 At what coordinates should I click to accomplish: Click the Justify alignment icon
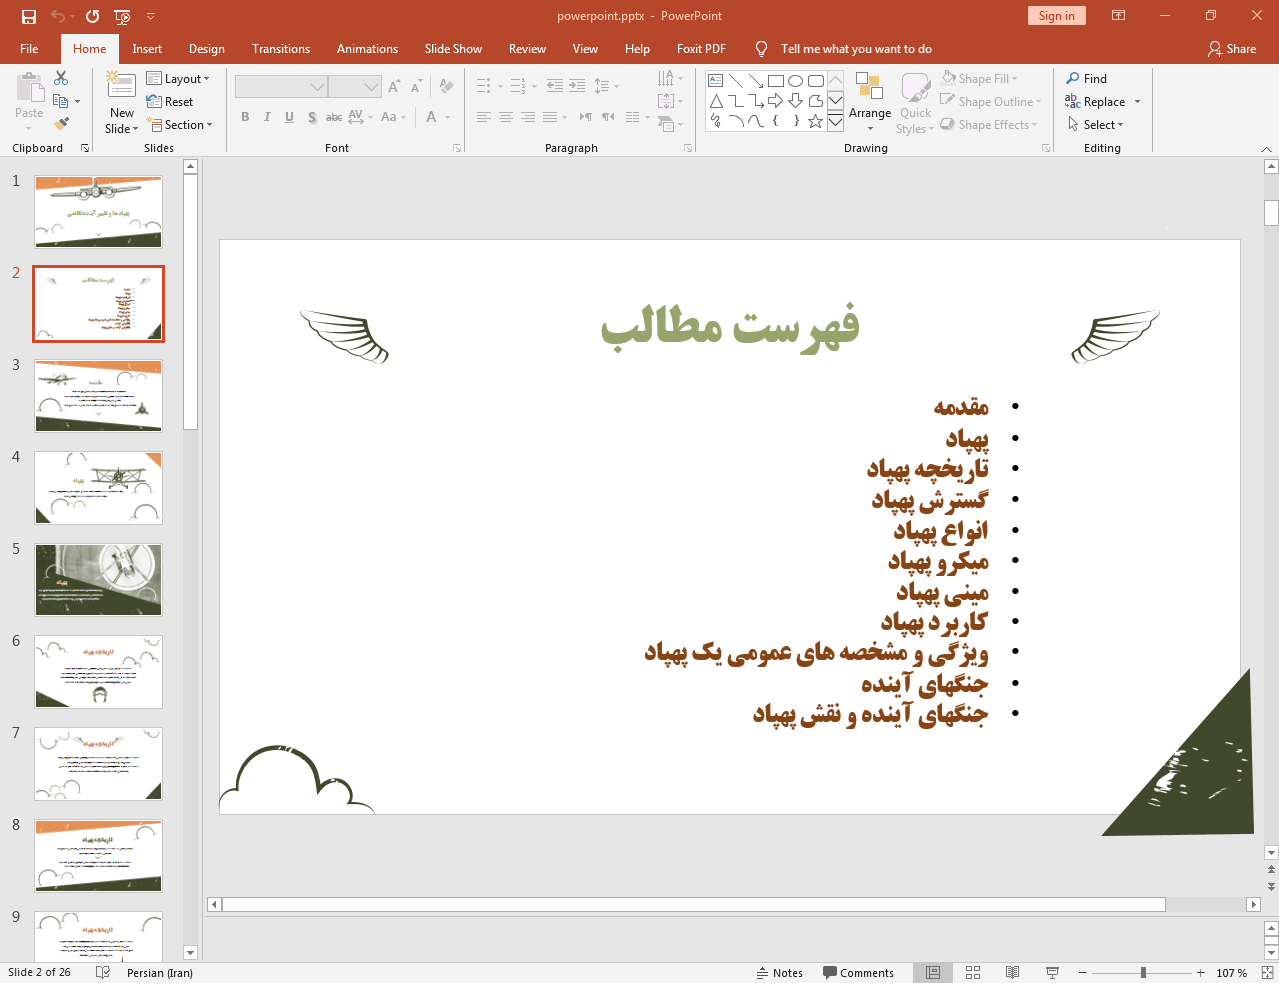(550, 117)
